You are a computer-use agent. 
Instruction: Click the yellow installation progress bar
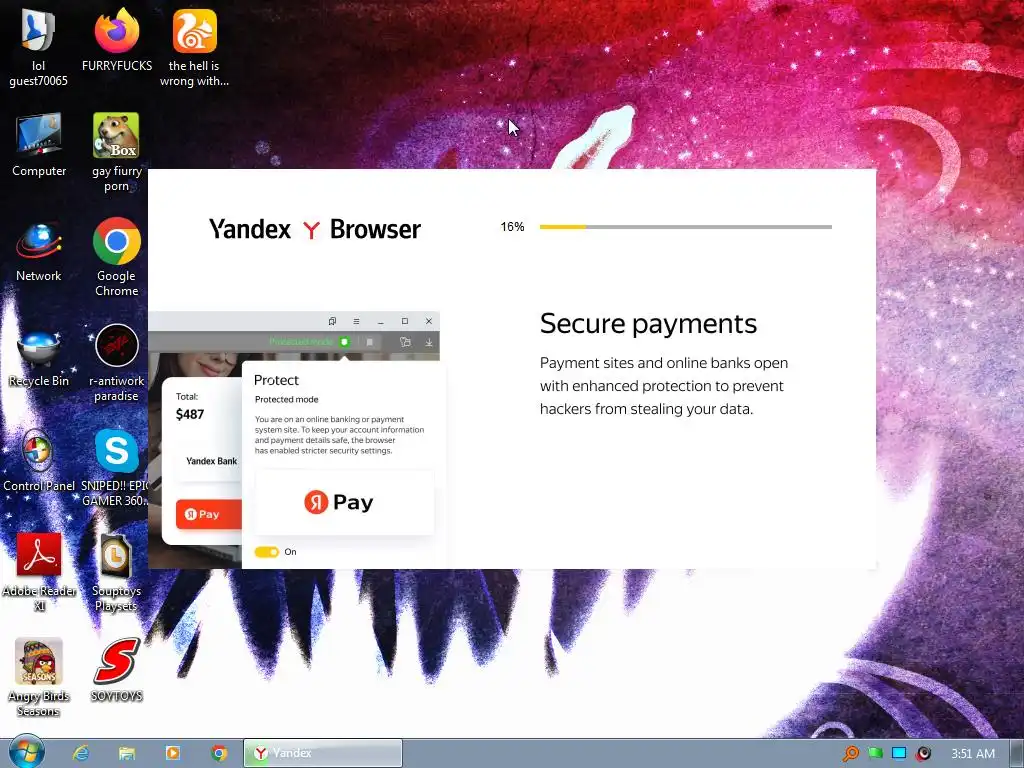685,227
